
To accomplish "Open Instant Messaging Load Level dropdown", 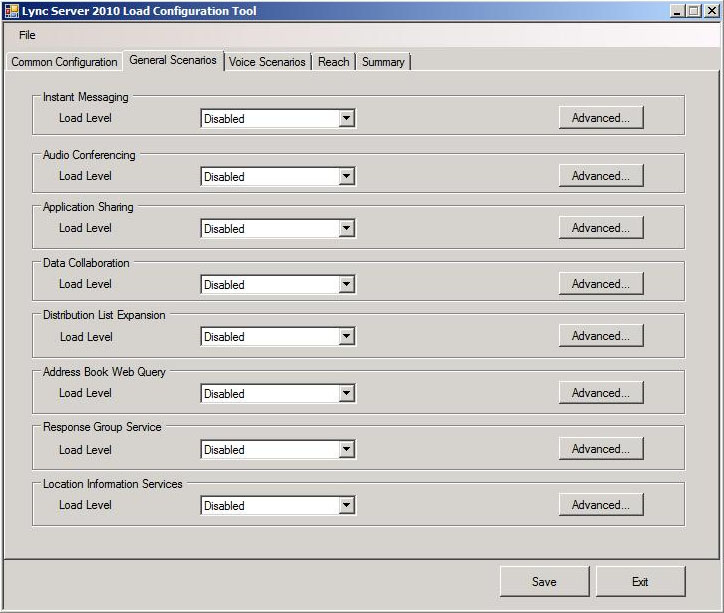I will 278,118.
